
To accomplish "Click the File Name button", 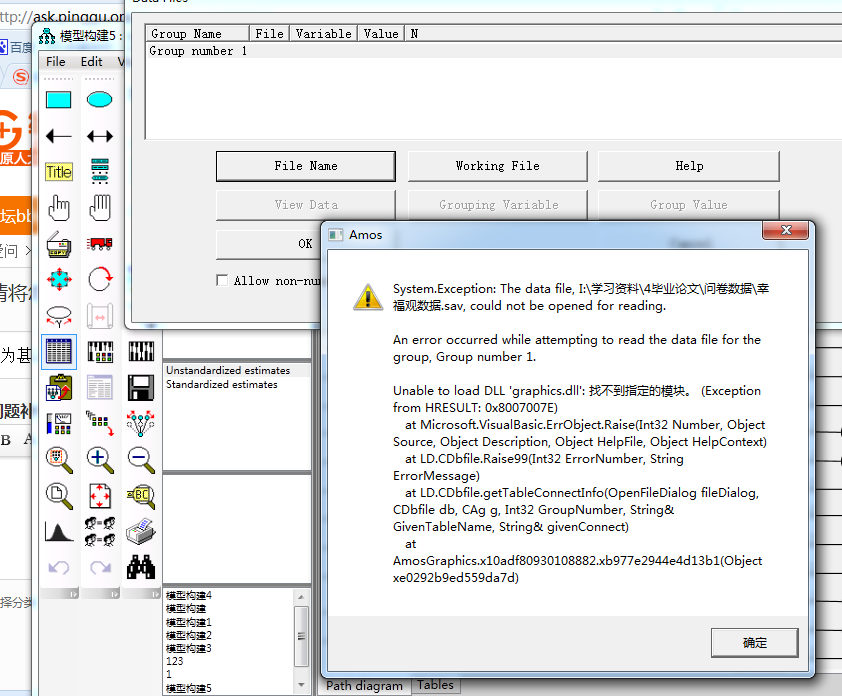I will point(306,166).
